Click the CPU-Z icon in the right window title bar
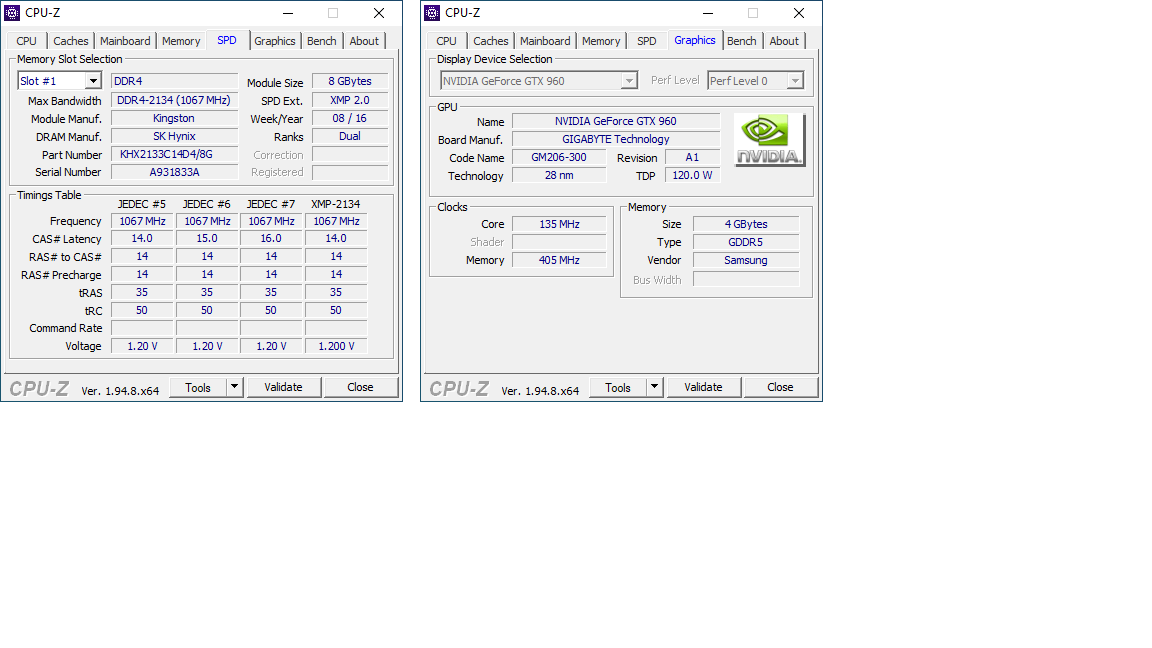The width and height of the screenshot is (1152, 648). (x=433, y=13)
